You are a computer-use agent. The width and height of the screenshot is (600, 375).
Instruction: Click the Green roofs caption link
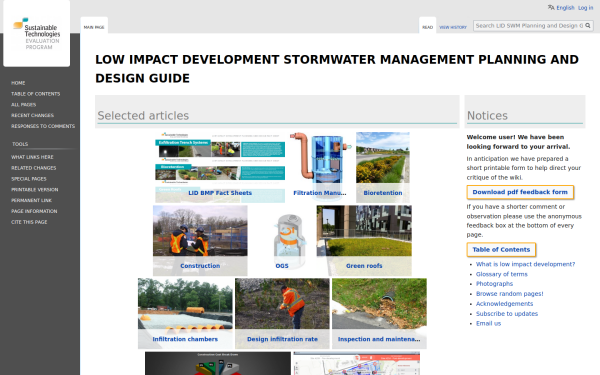[x=364, y=266]
